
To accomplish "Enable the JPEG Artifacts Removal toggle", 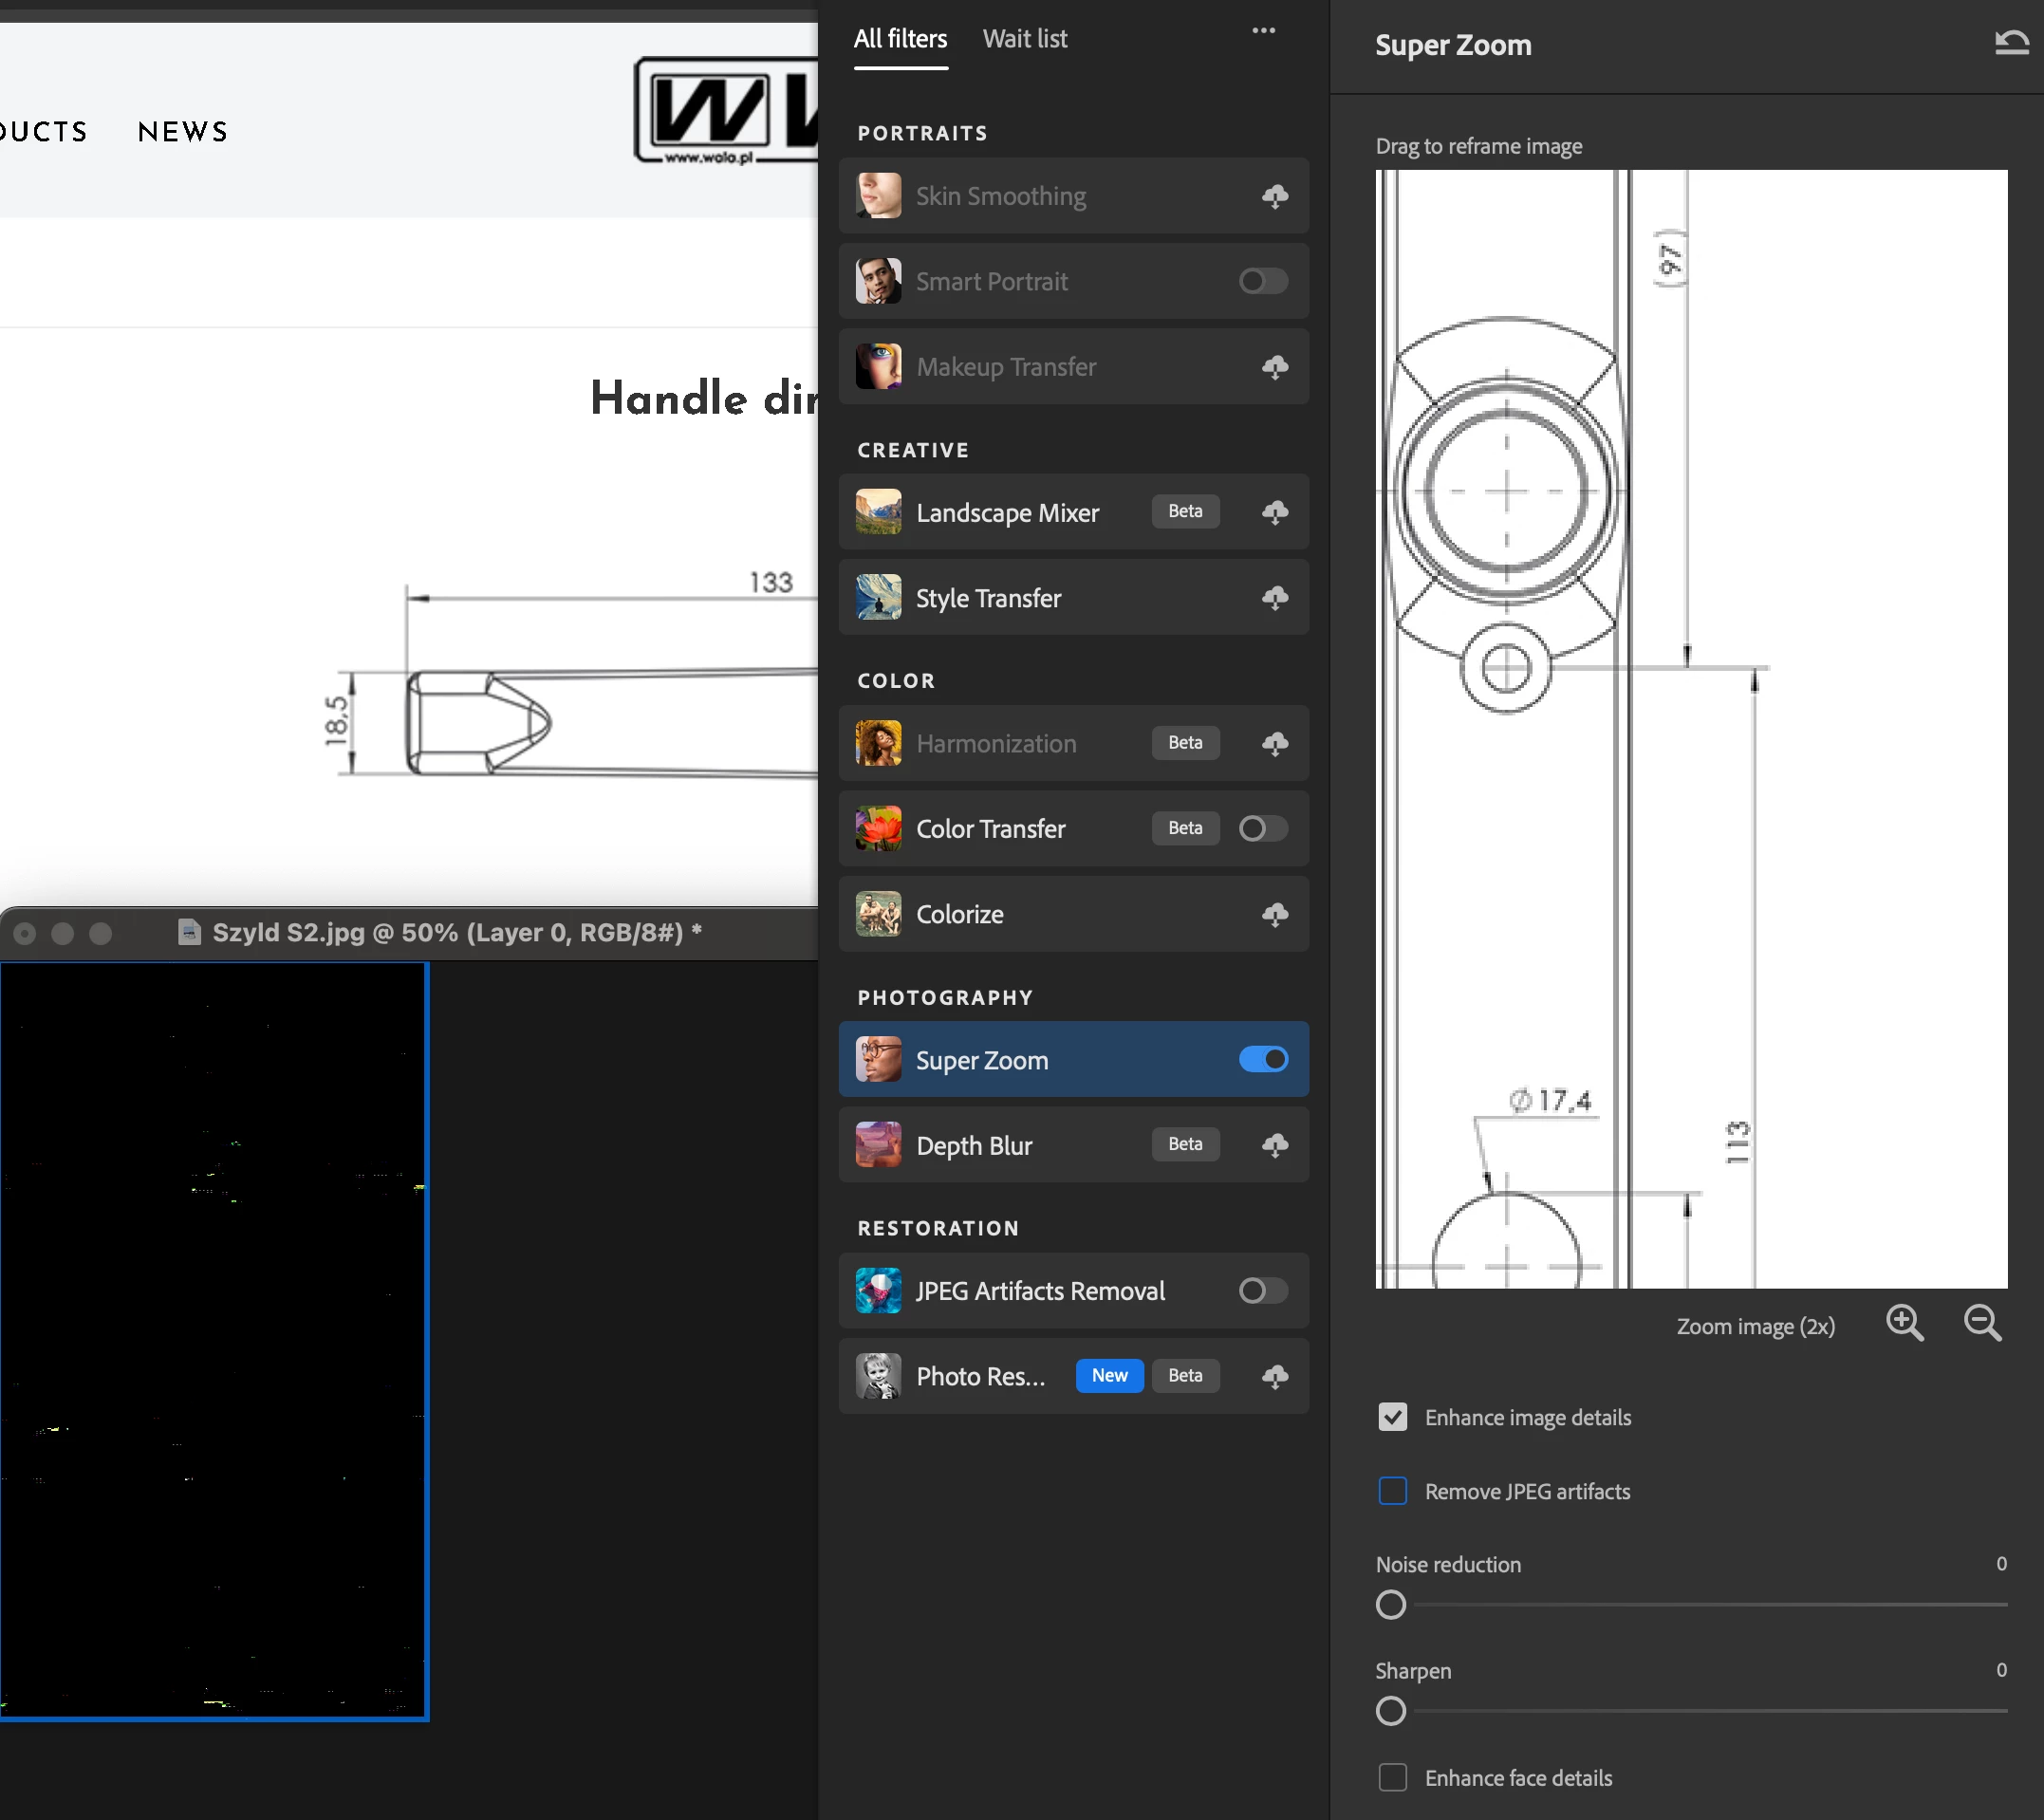I will point(1263,1291).
